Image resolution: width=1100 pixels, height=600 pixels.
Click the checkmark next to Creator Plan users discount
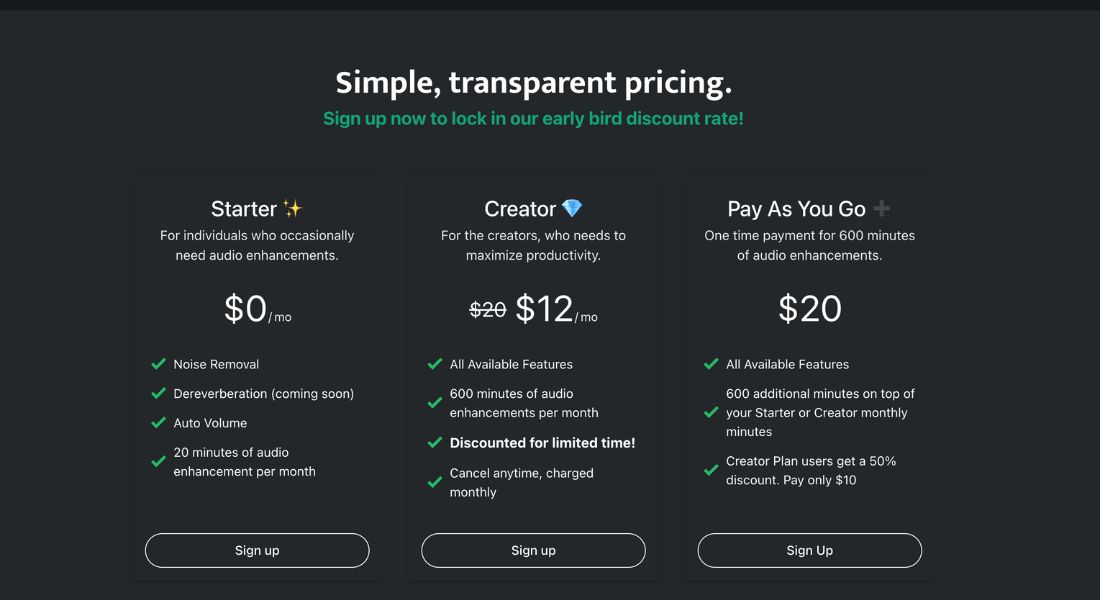(x=711, y=470)
